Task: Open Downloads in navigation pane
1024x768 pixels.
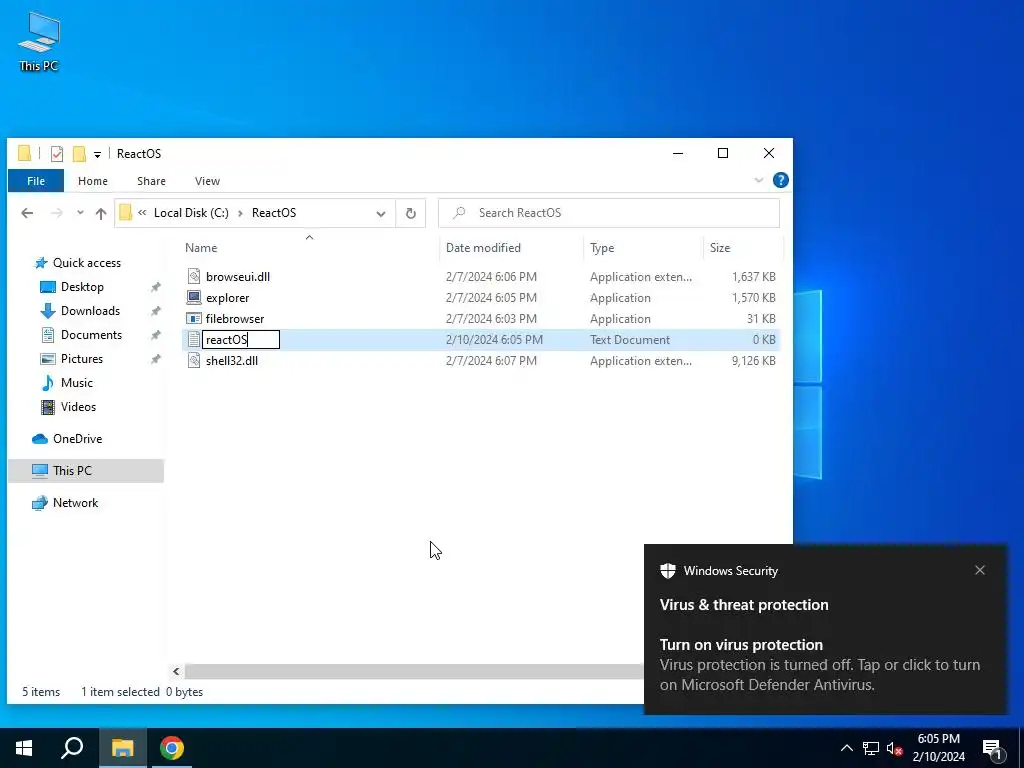Action: pos(90,311)
